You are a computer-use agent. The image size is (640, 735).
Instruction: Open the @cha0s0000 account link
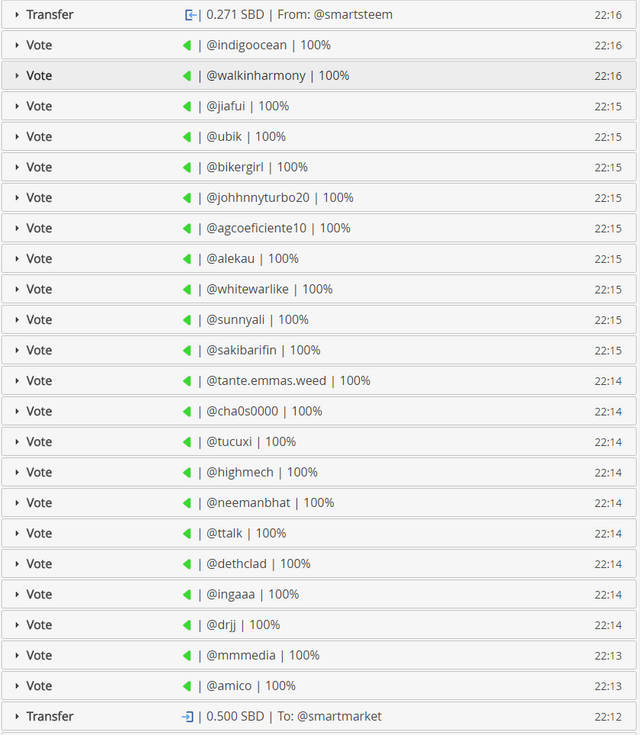coord(242,411)
